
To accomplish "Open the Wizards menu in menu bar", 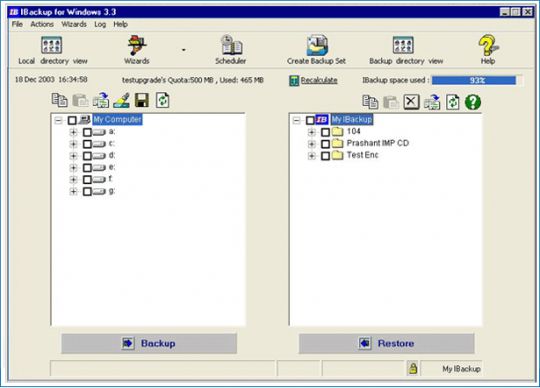I will (74, 24).
